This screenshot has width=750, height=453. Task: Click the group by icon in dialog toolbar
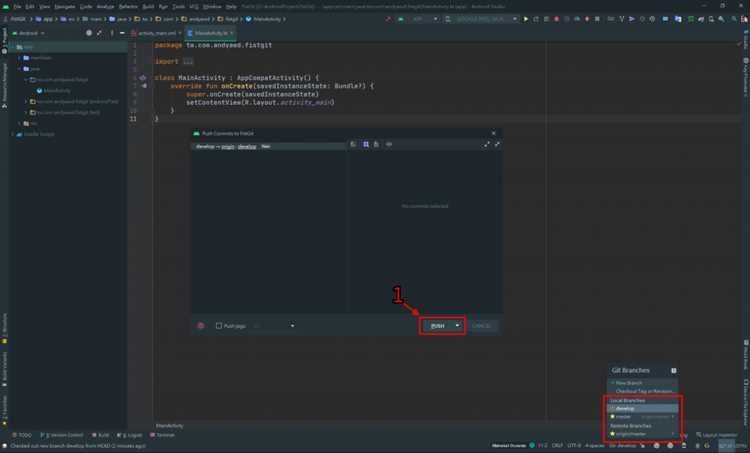tap(366, 144)
